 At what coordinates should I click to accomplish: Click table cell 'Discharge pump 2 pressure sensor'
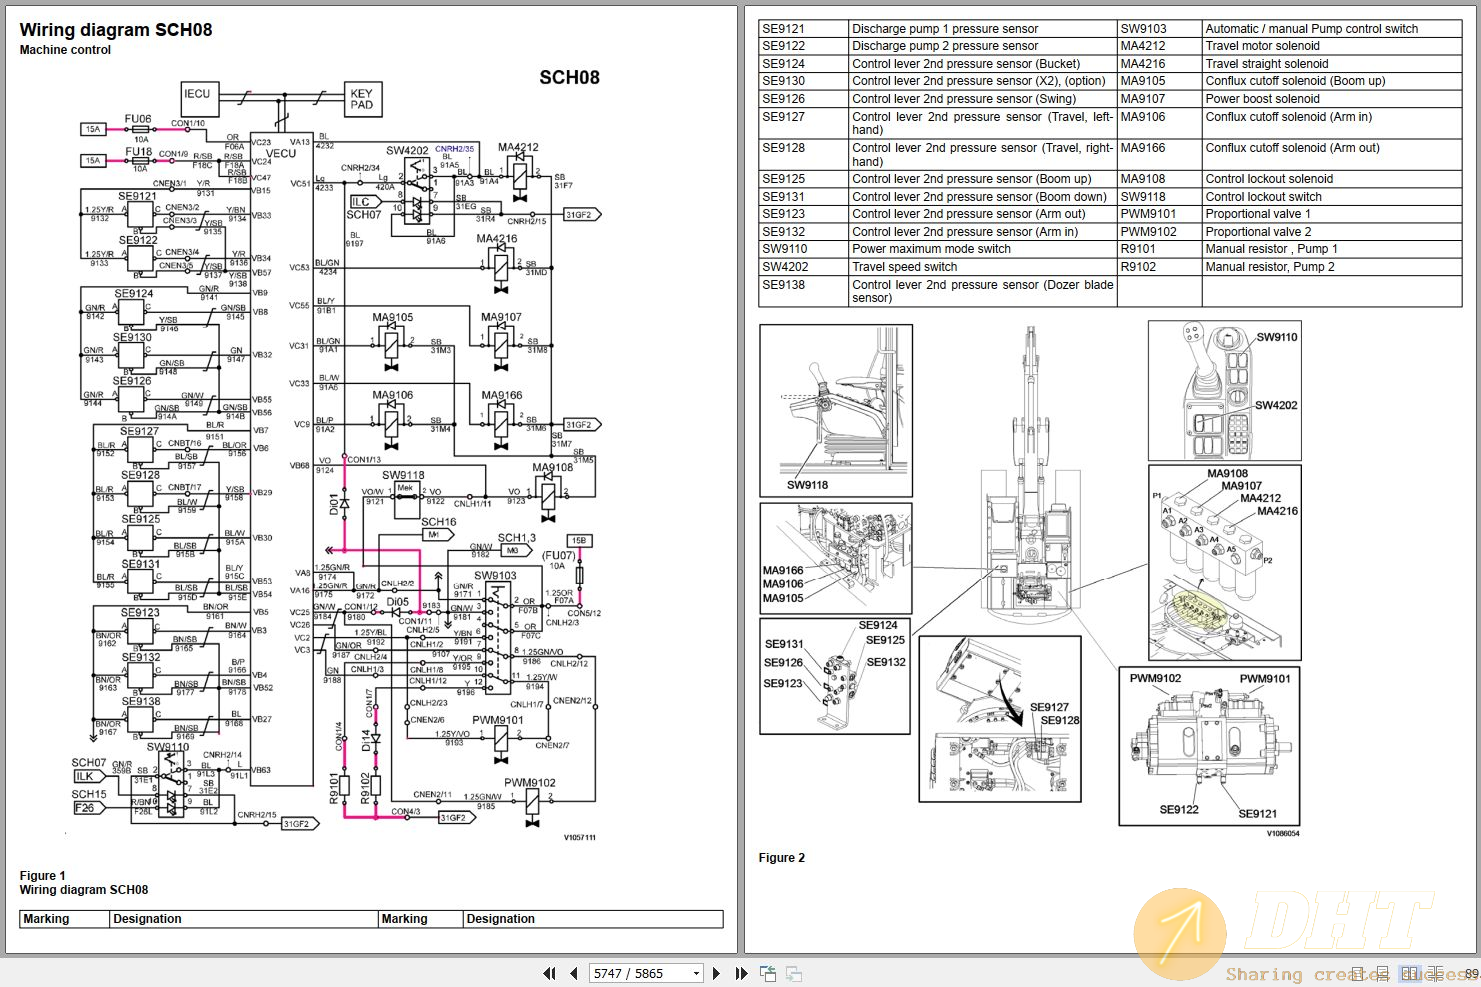click(x=983, y=46)
